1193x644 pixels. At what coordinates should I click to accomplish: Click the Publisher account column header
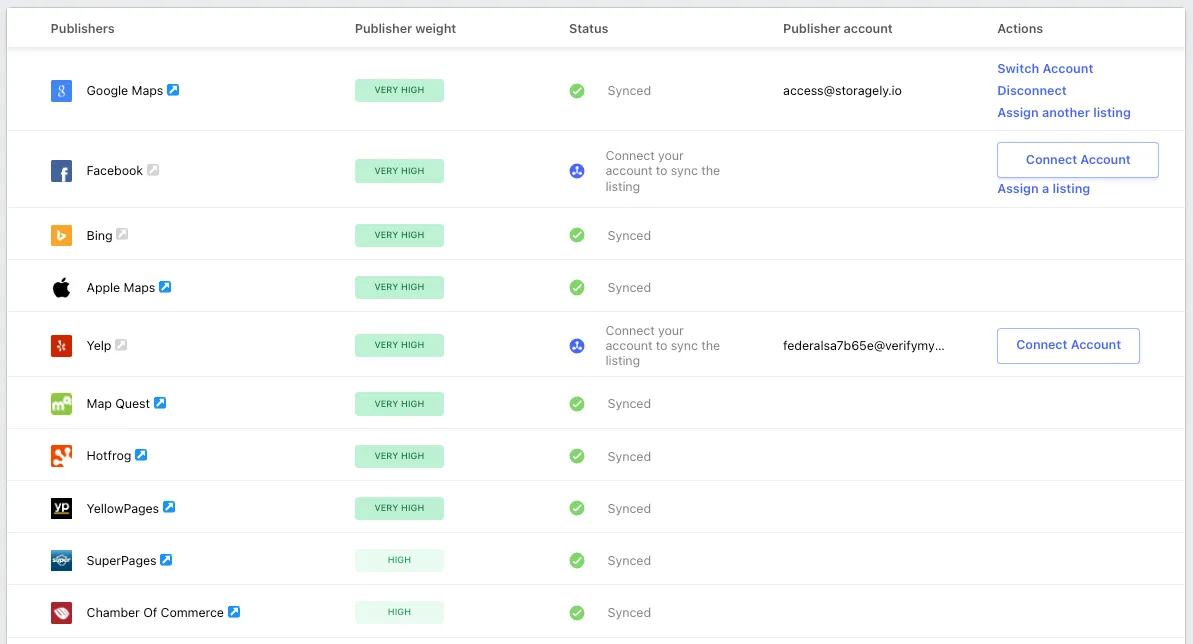[x=837, y=29]
